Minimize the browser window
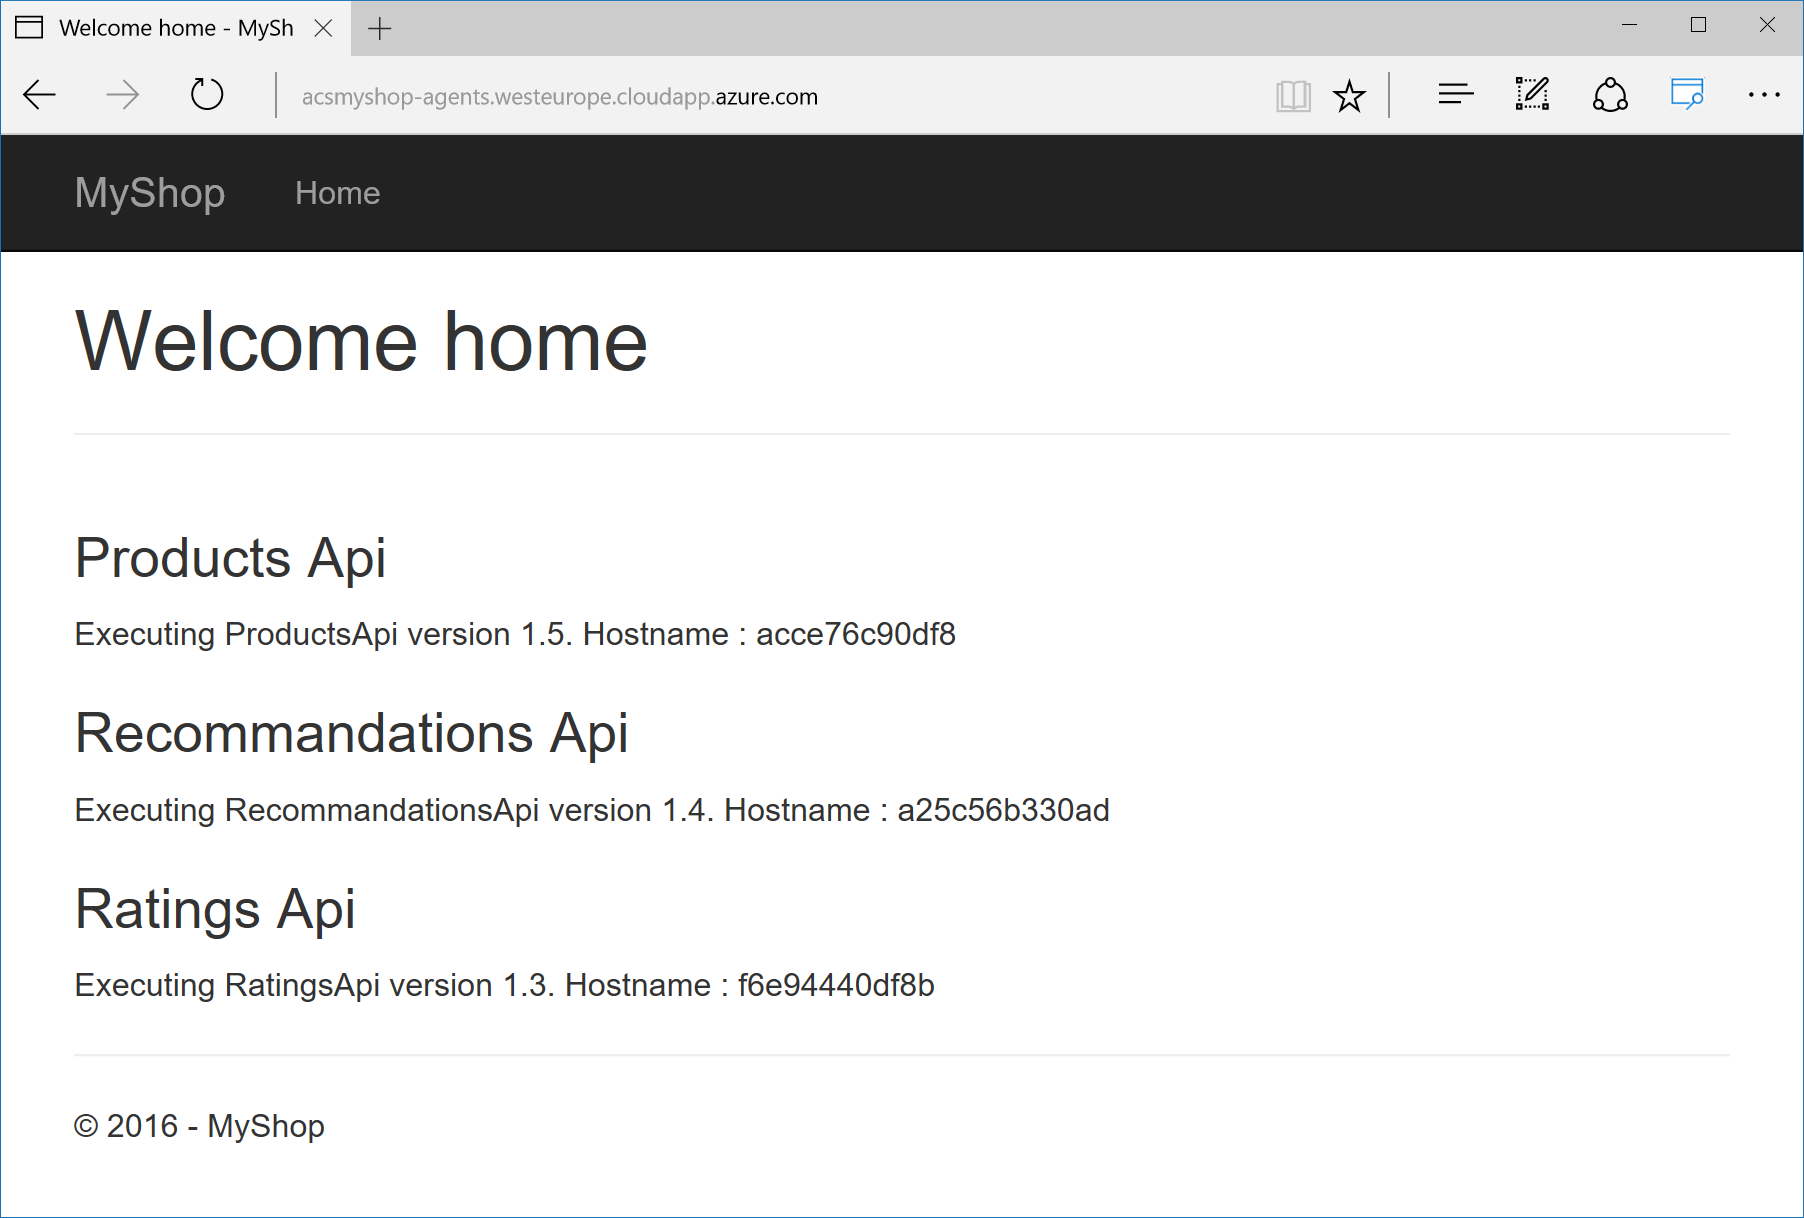1804x1218 pixels. click(x=1629, y=25)
